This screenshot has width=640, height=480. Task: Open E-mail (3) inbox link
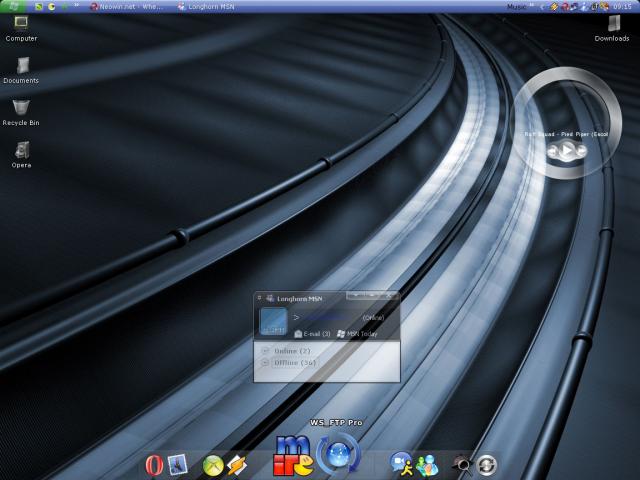(x=312, y=334)
